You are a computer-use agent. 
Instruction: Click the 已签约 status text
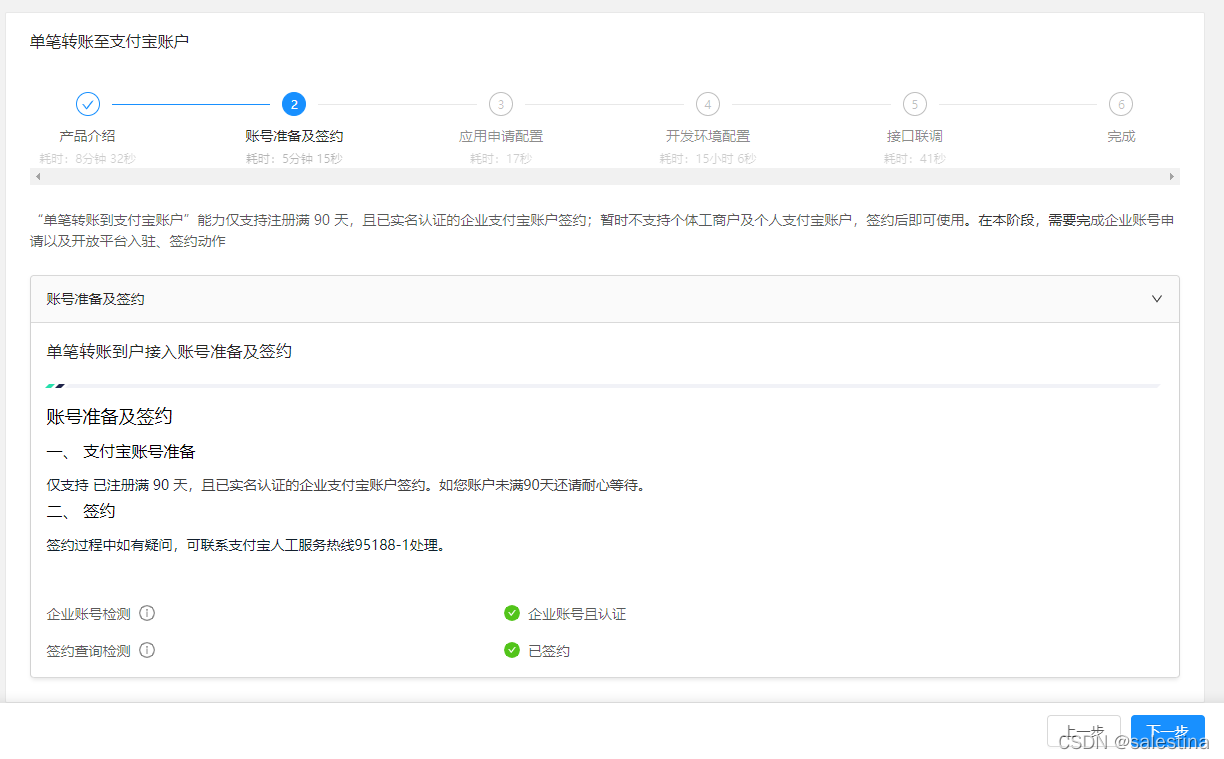pos(549,650)
